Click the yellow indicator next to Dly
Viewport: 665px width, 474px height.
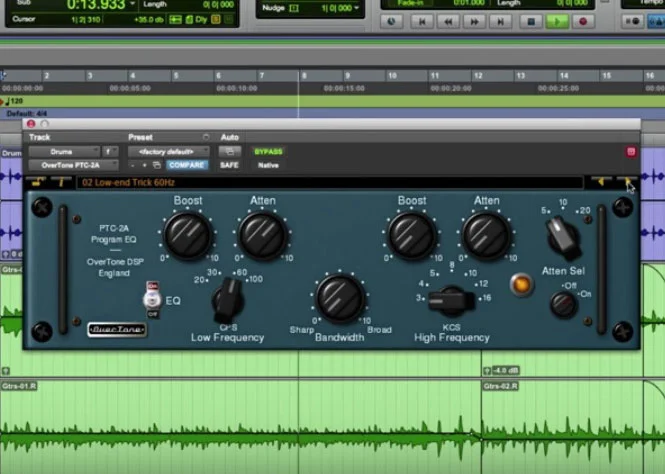216,20
